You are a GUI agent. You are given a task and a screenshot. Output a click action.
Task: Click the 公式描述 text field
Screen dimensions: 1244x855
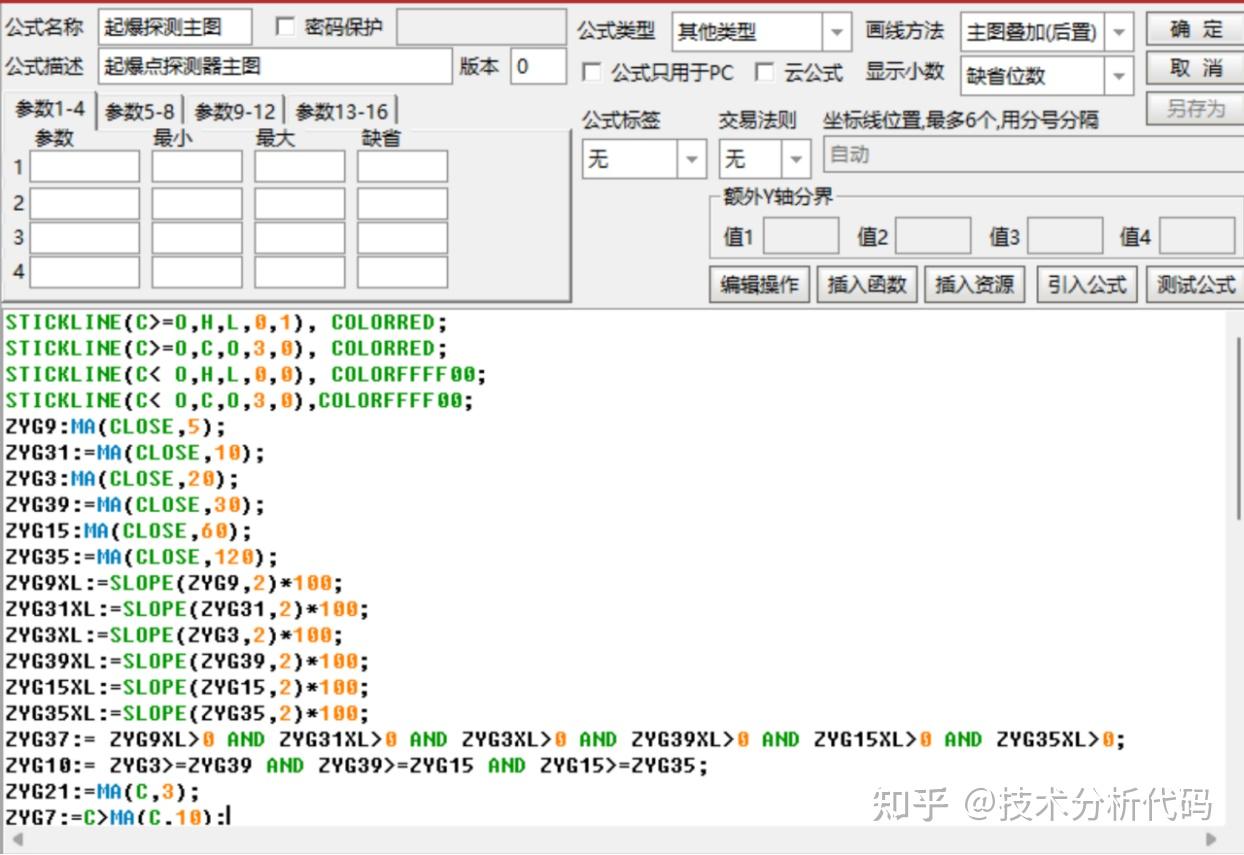coord(275,66)
